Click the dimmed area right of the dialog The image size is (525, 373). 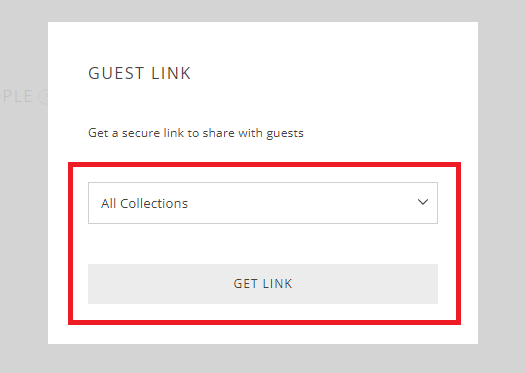click(502, 186)
